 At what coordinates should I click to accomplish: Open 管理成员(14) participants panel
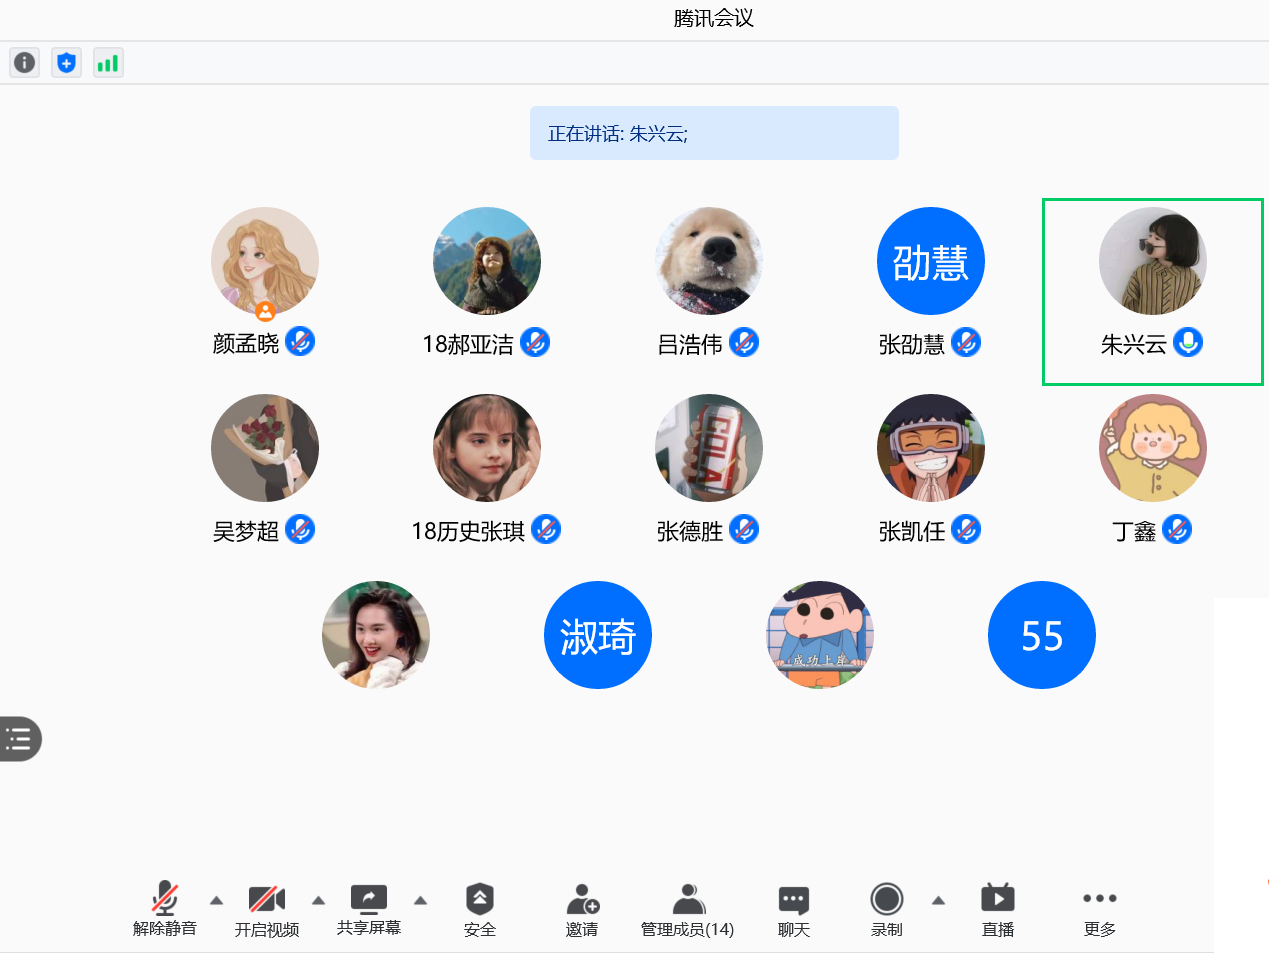pos(688,909)
